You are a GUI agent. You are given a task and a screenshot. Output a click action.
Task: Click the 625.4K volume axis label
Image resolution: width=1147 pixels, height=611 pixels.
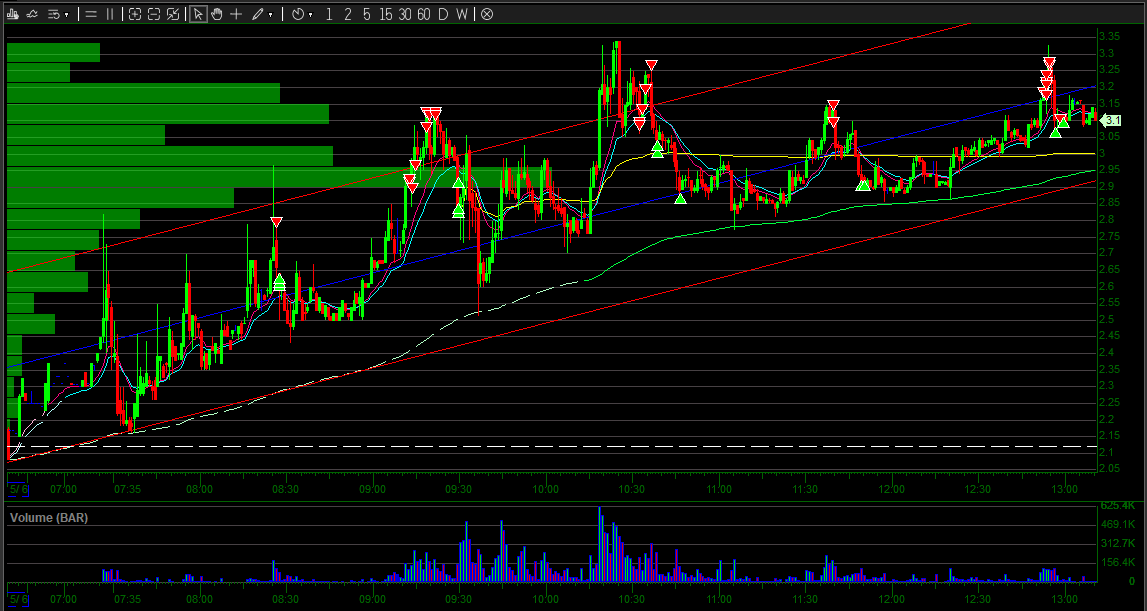coord(1119,506)
